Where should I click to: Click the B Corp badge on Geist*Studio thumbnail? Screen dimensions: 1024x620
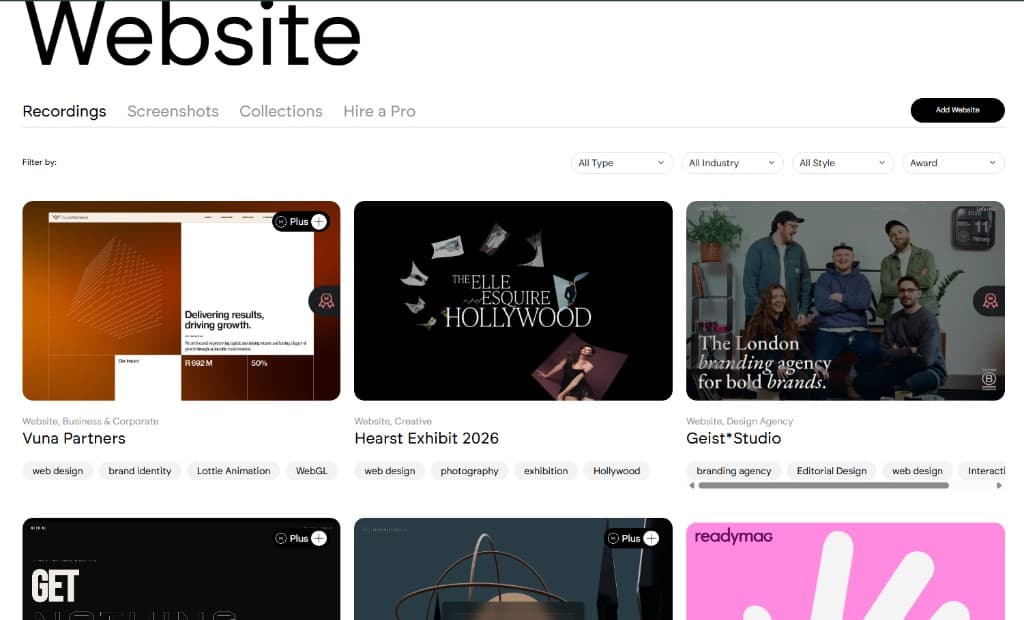click(x=989, y=379)
